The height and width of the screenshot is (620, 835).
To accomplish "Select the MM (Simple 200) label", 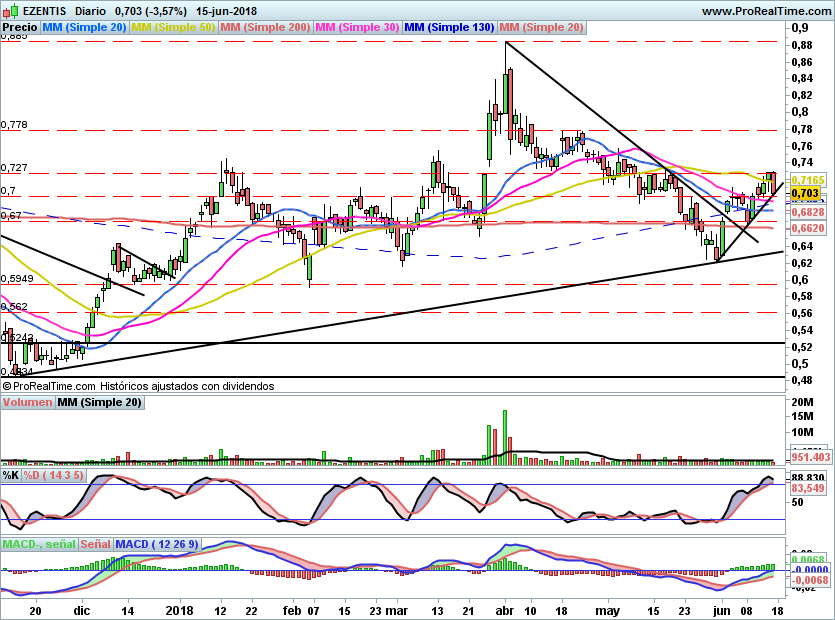I will pyautogui.click(x=265, y=27).
